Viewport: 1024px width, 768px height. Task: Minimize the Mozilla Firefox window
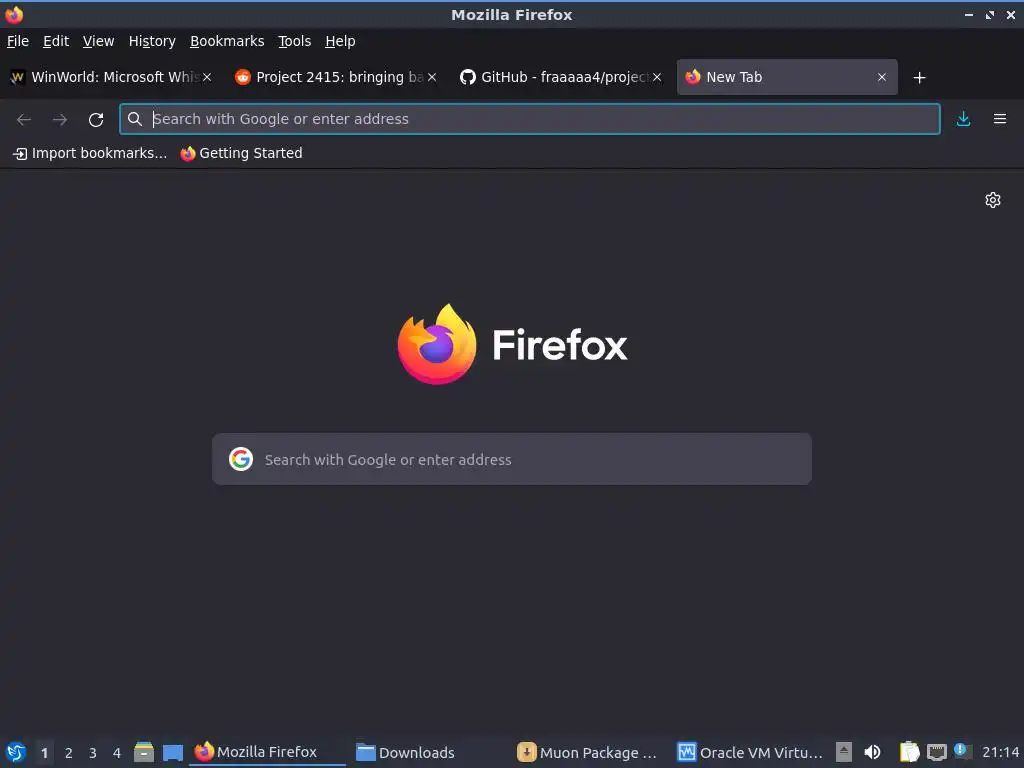coord(969,14)
